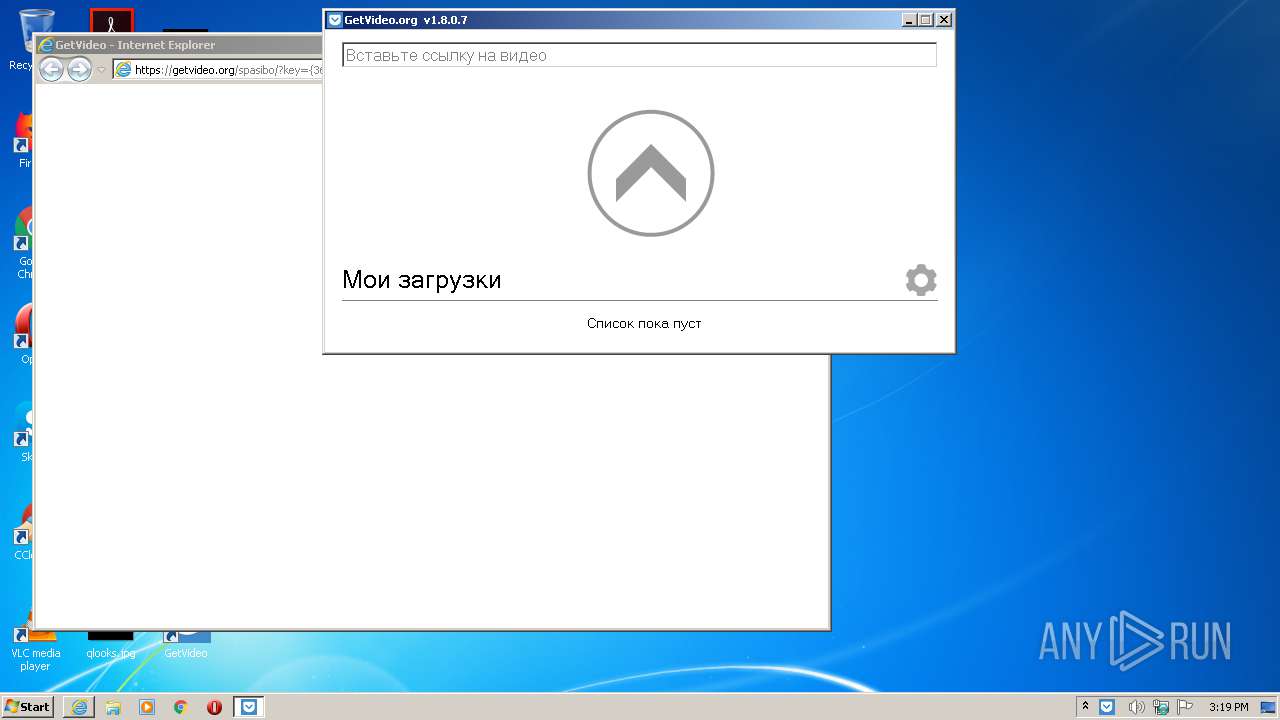Viewport: 1280px width, 720px height.
Task: Click the large upward chevron circle icon
Action: [x=651, y=173]
